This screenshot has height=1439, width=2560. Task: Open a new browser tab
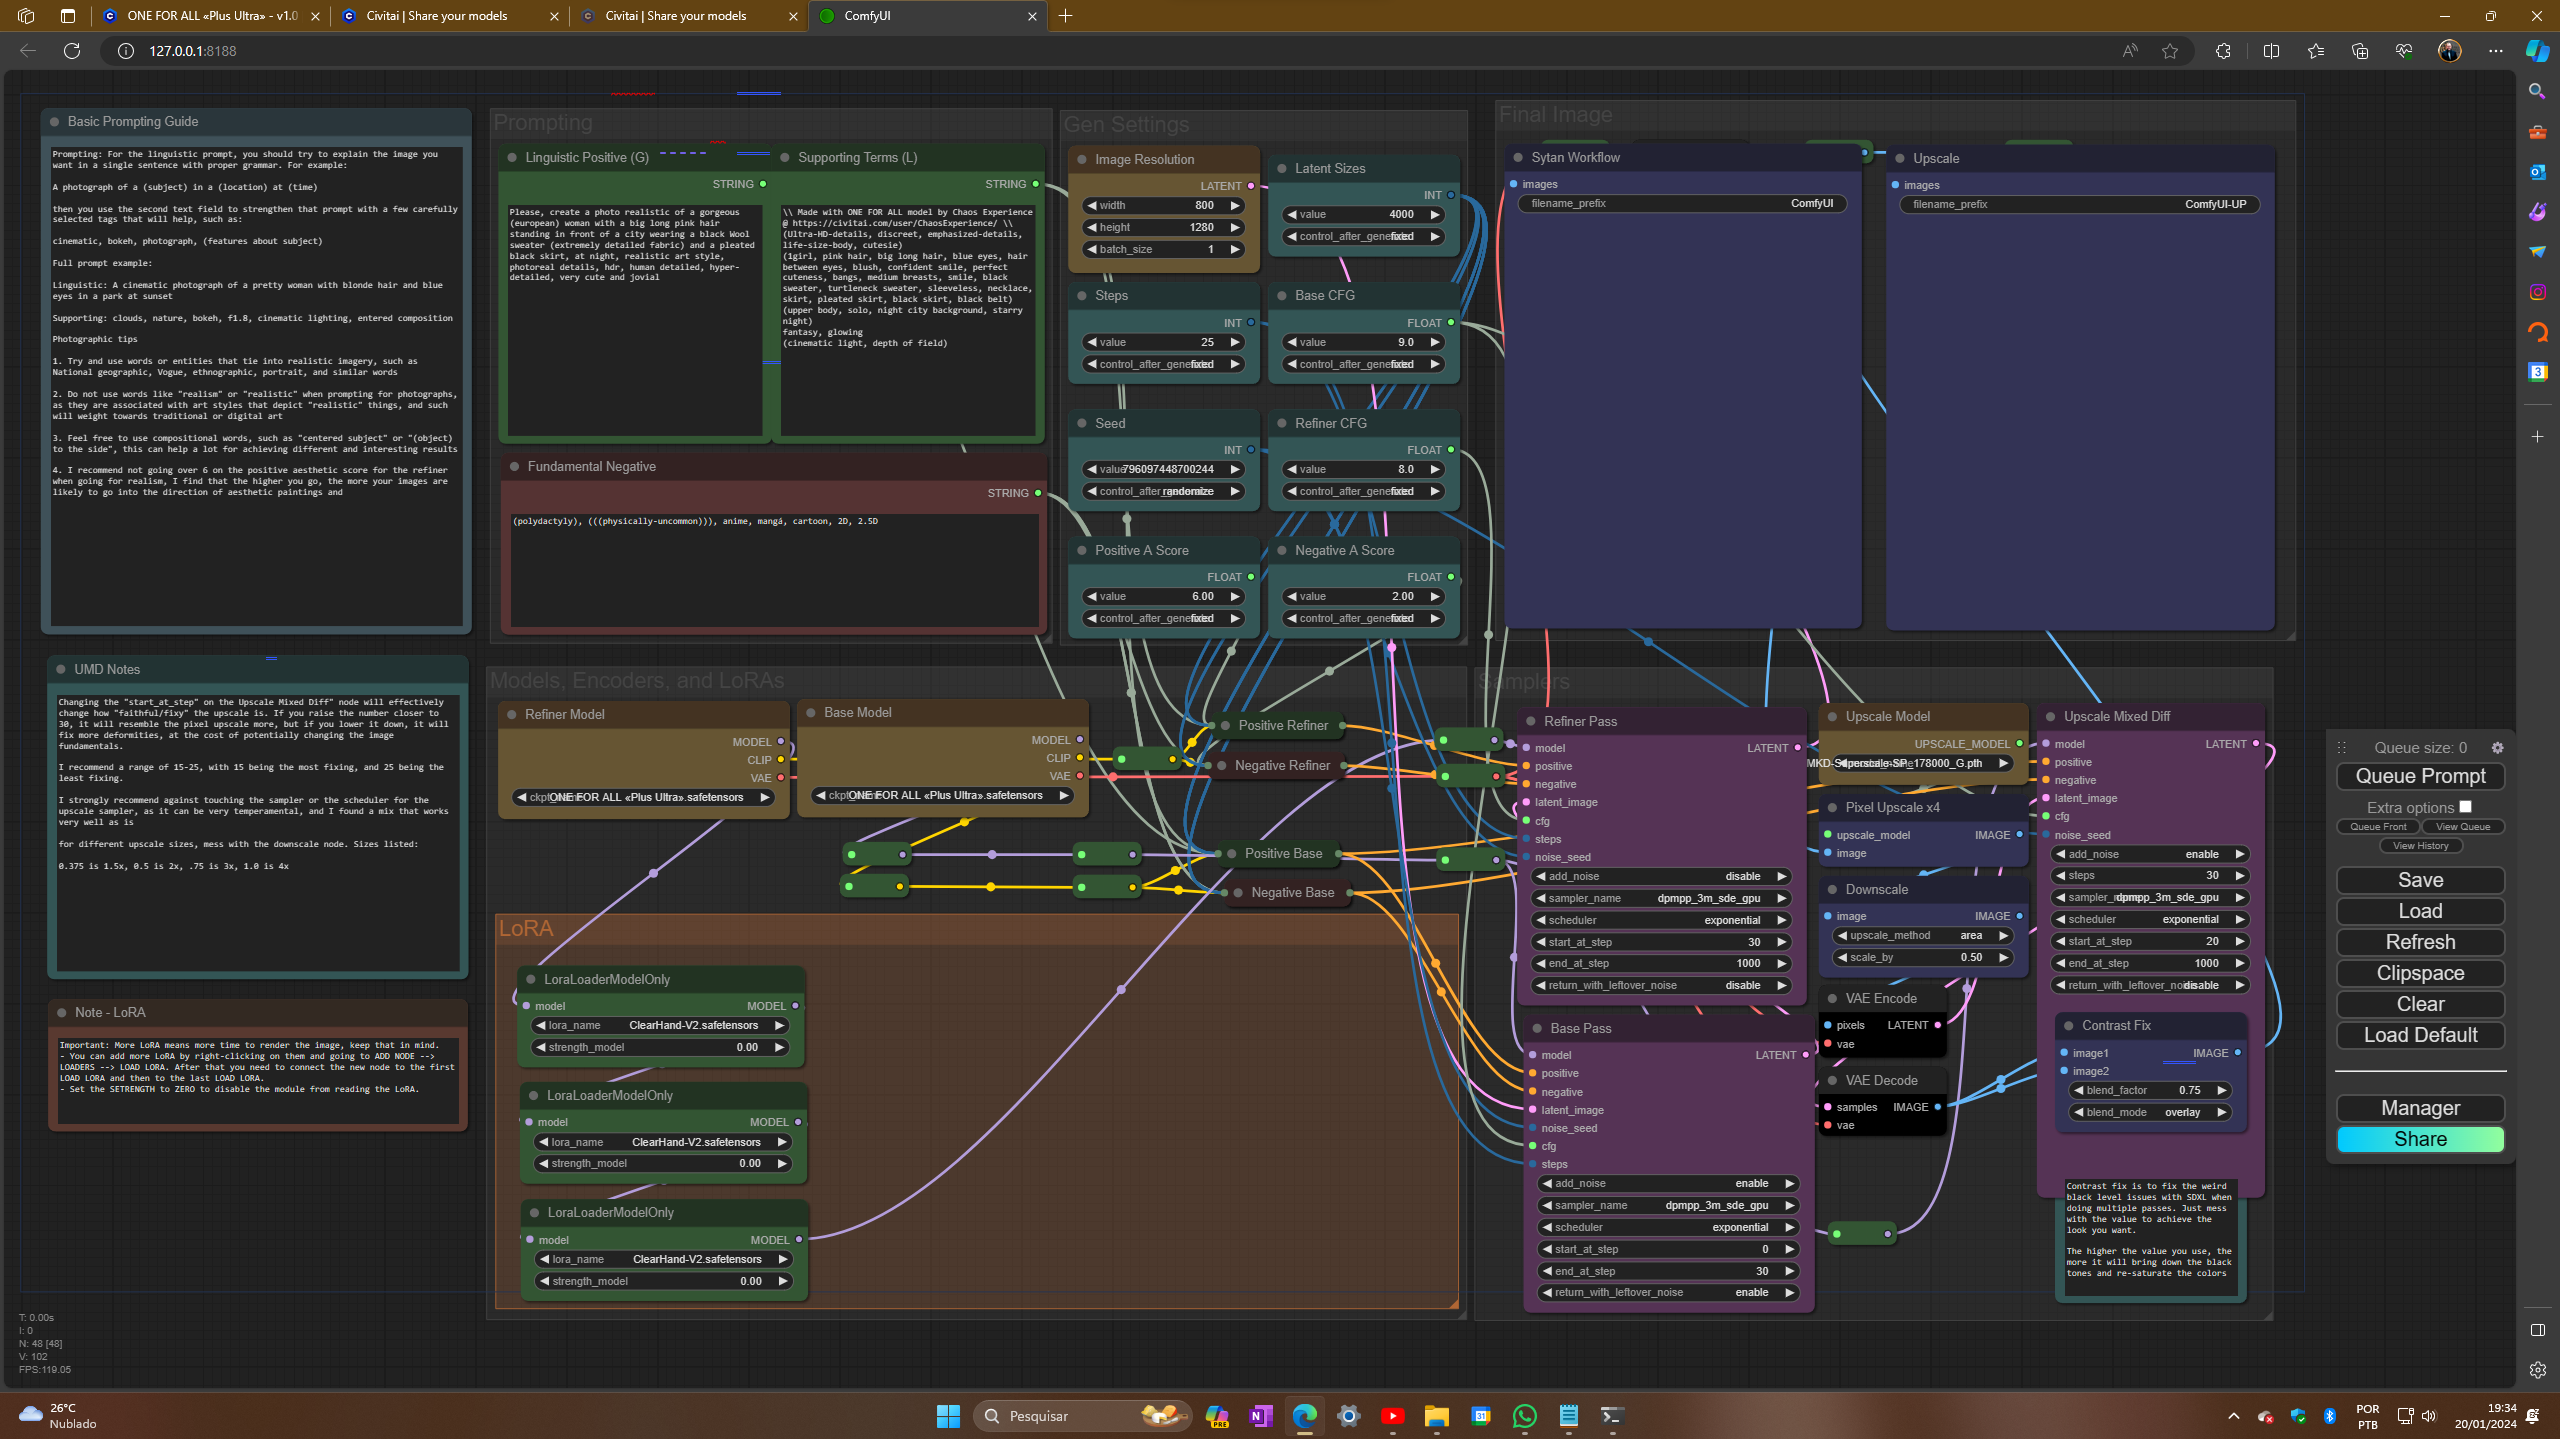click(1065, 16)
